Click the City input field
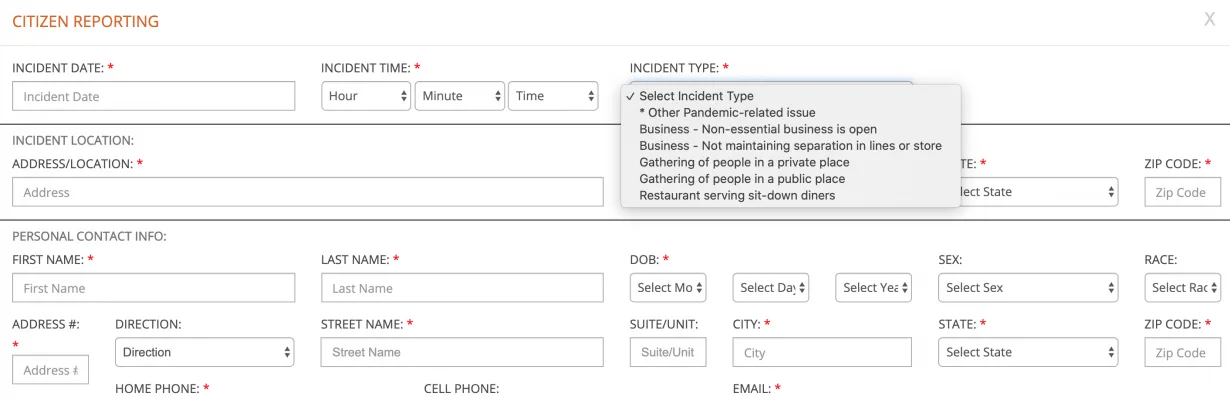Viewport: 1230px width, 400px height. 822,352
